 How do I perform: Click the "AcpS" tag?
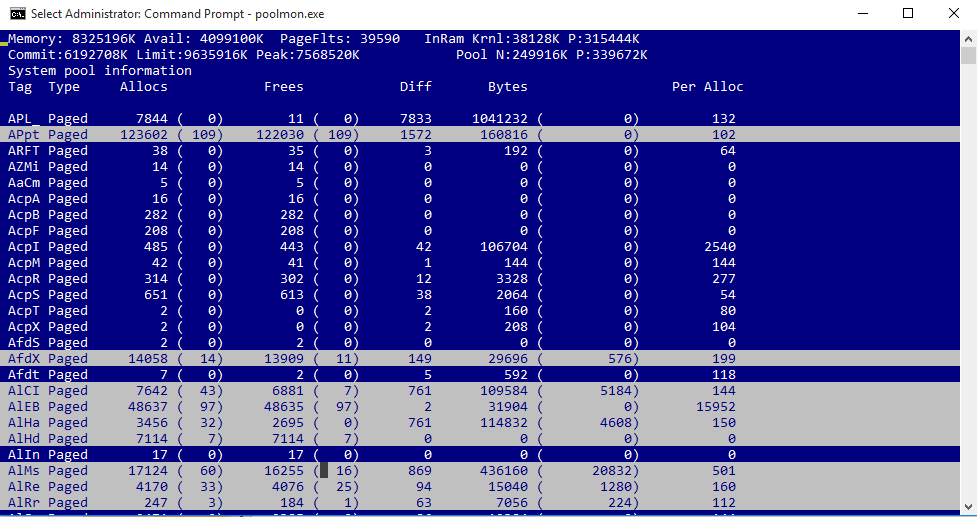[24, 295]
